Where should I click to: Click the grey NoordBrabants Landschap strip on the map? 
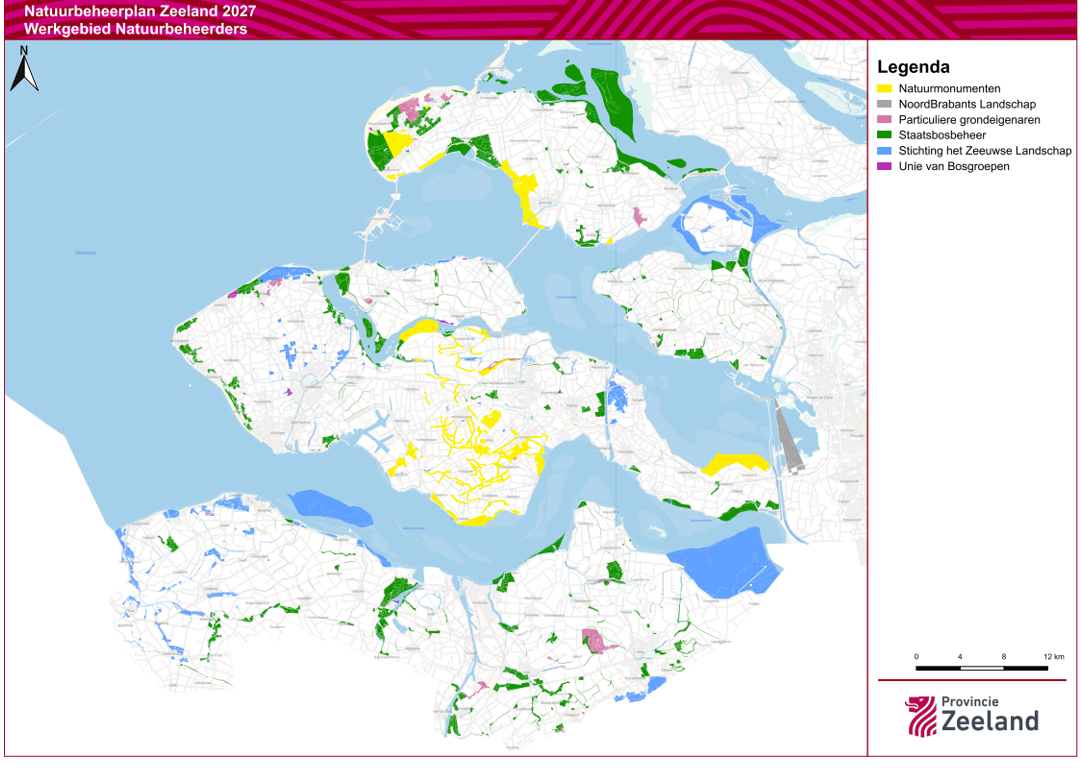click(x=789, y=437)
